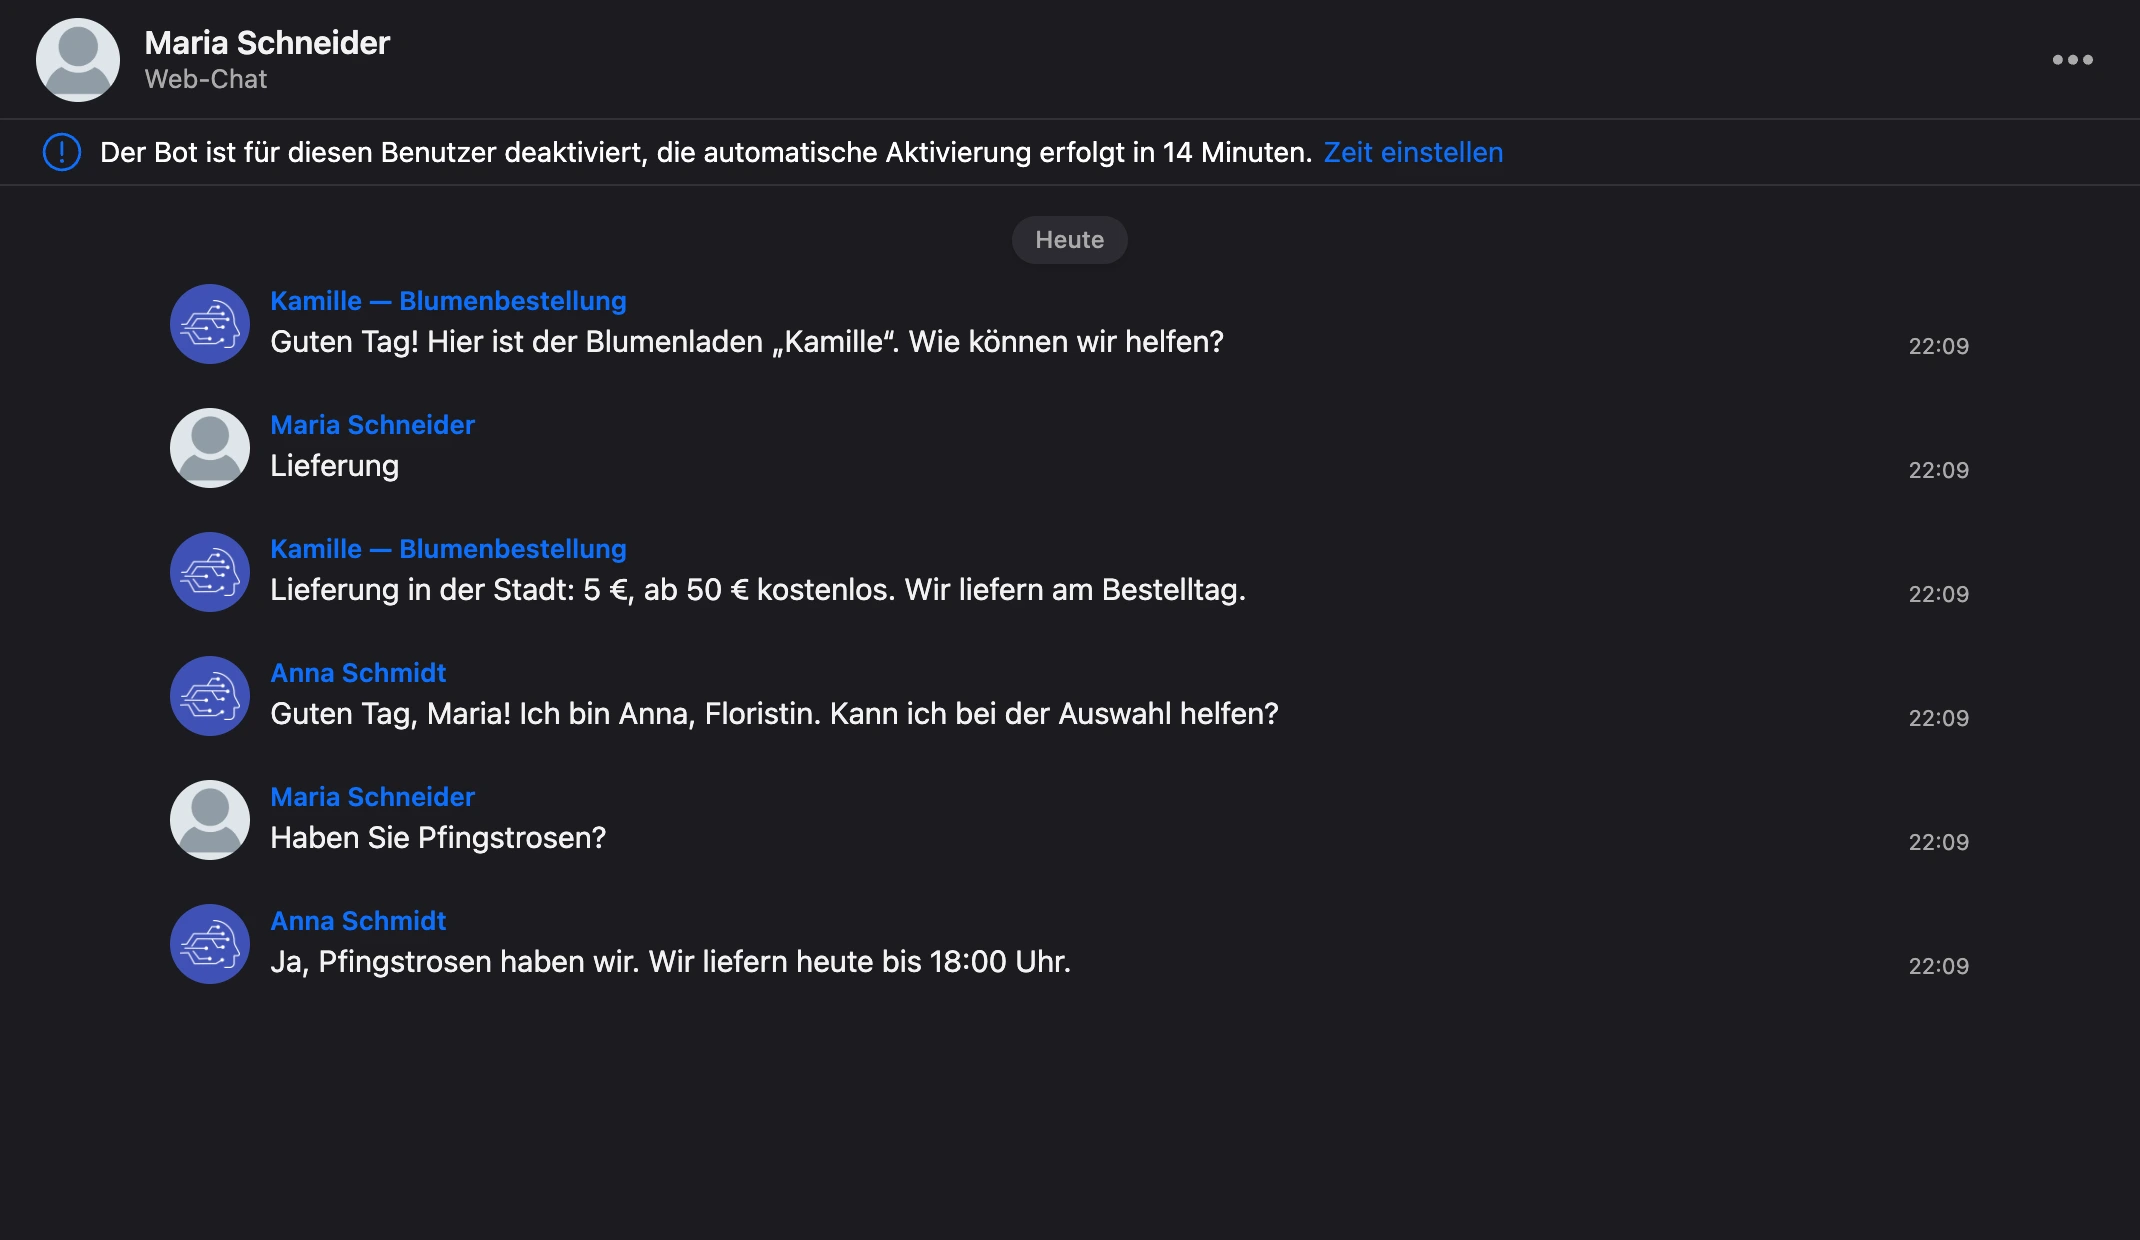Open Anna Schmidt name above Floristin message
Viewport: 2140px width, 1240px height.
358,673
